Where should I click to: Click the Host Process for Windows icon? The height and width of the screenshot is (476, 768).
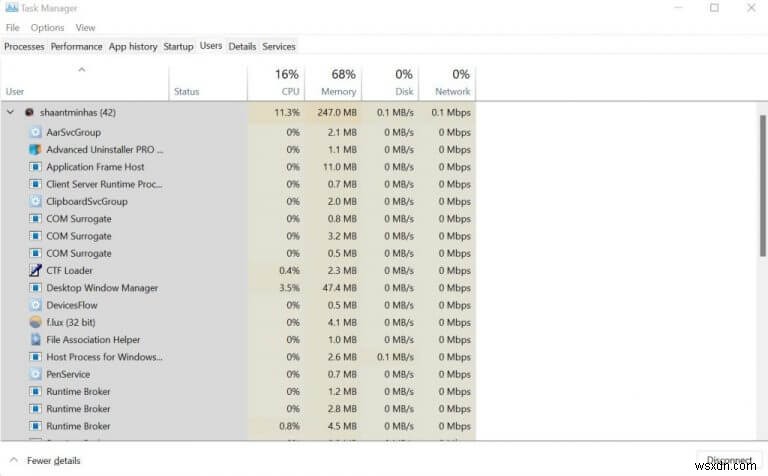(x=35, y=357)
